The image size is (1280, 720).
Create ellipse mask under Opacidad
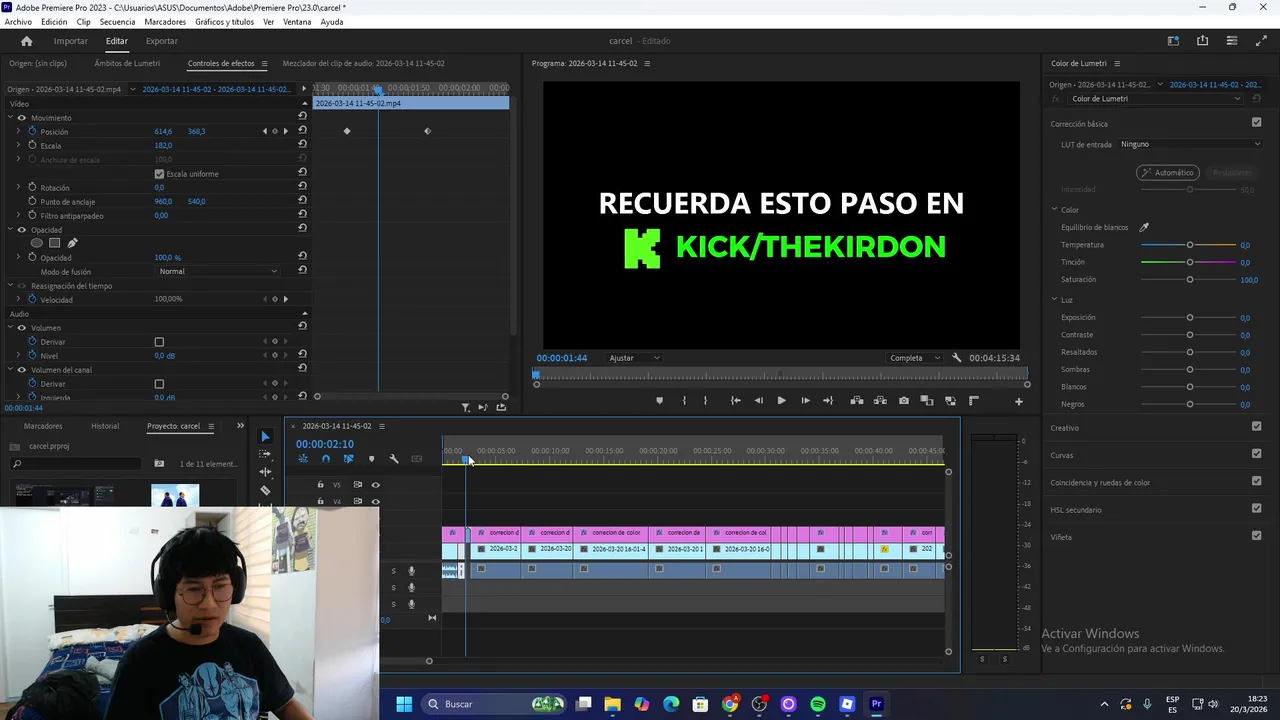point(37,243)
